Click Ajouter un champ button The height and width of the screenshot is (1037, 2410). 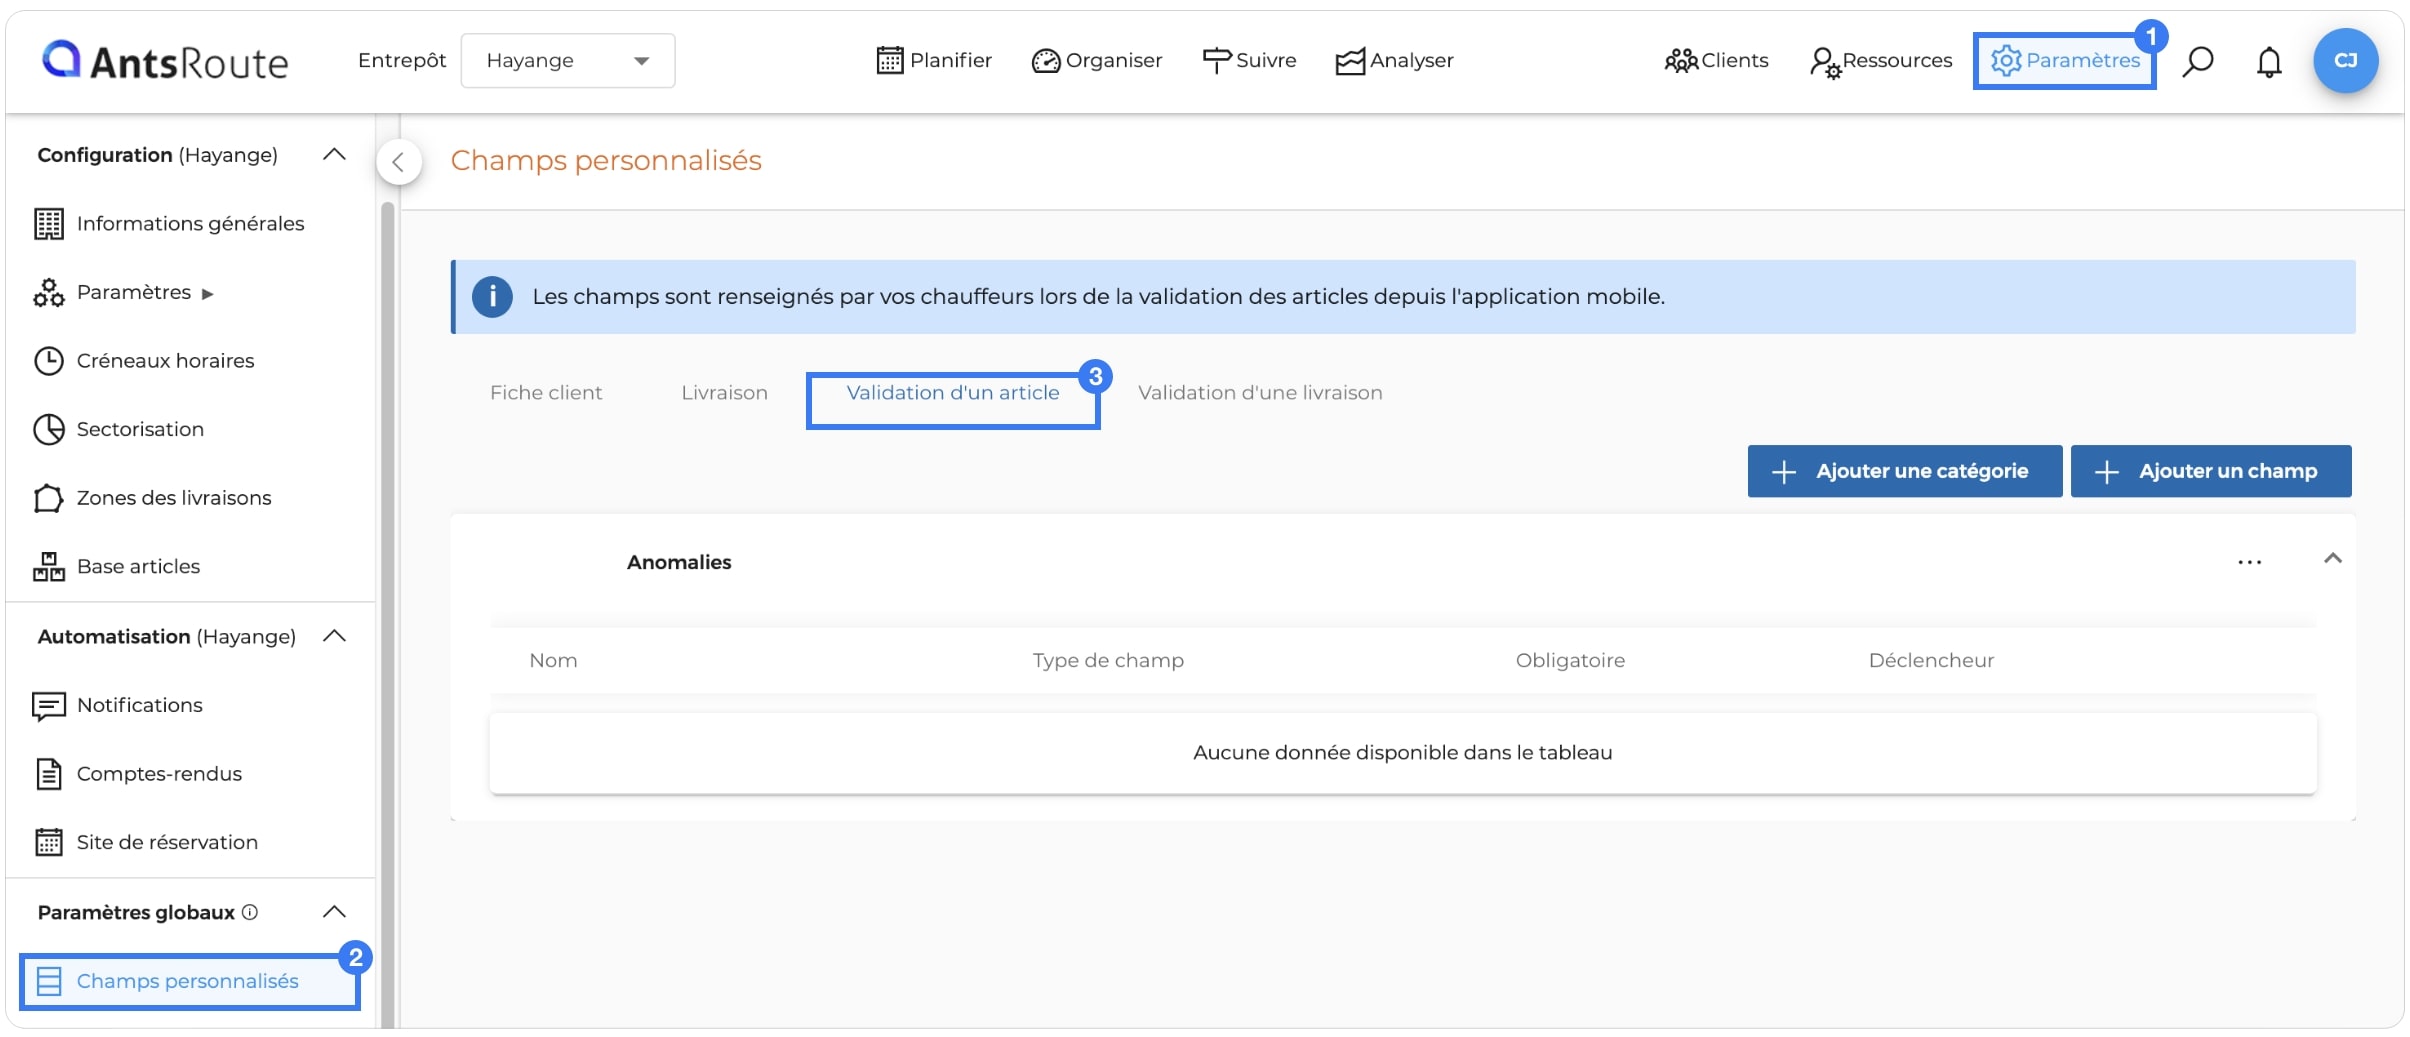(2211, 471)
